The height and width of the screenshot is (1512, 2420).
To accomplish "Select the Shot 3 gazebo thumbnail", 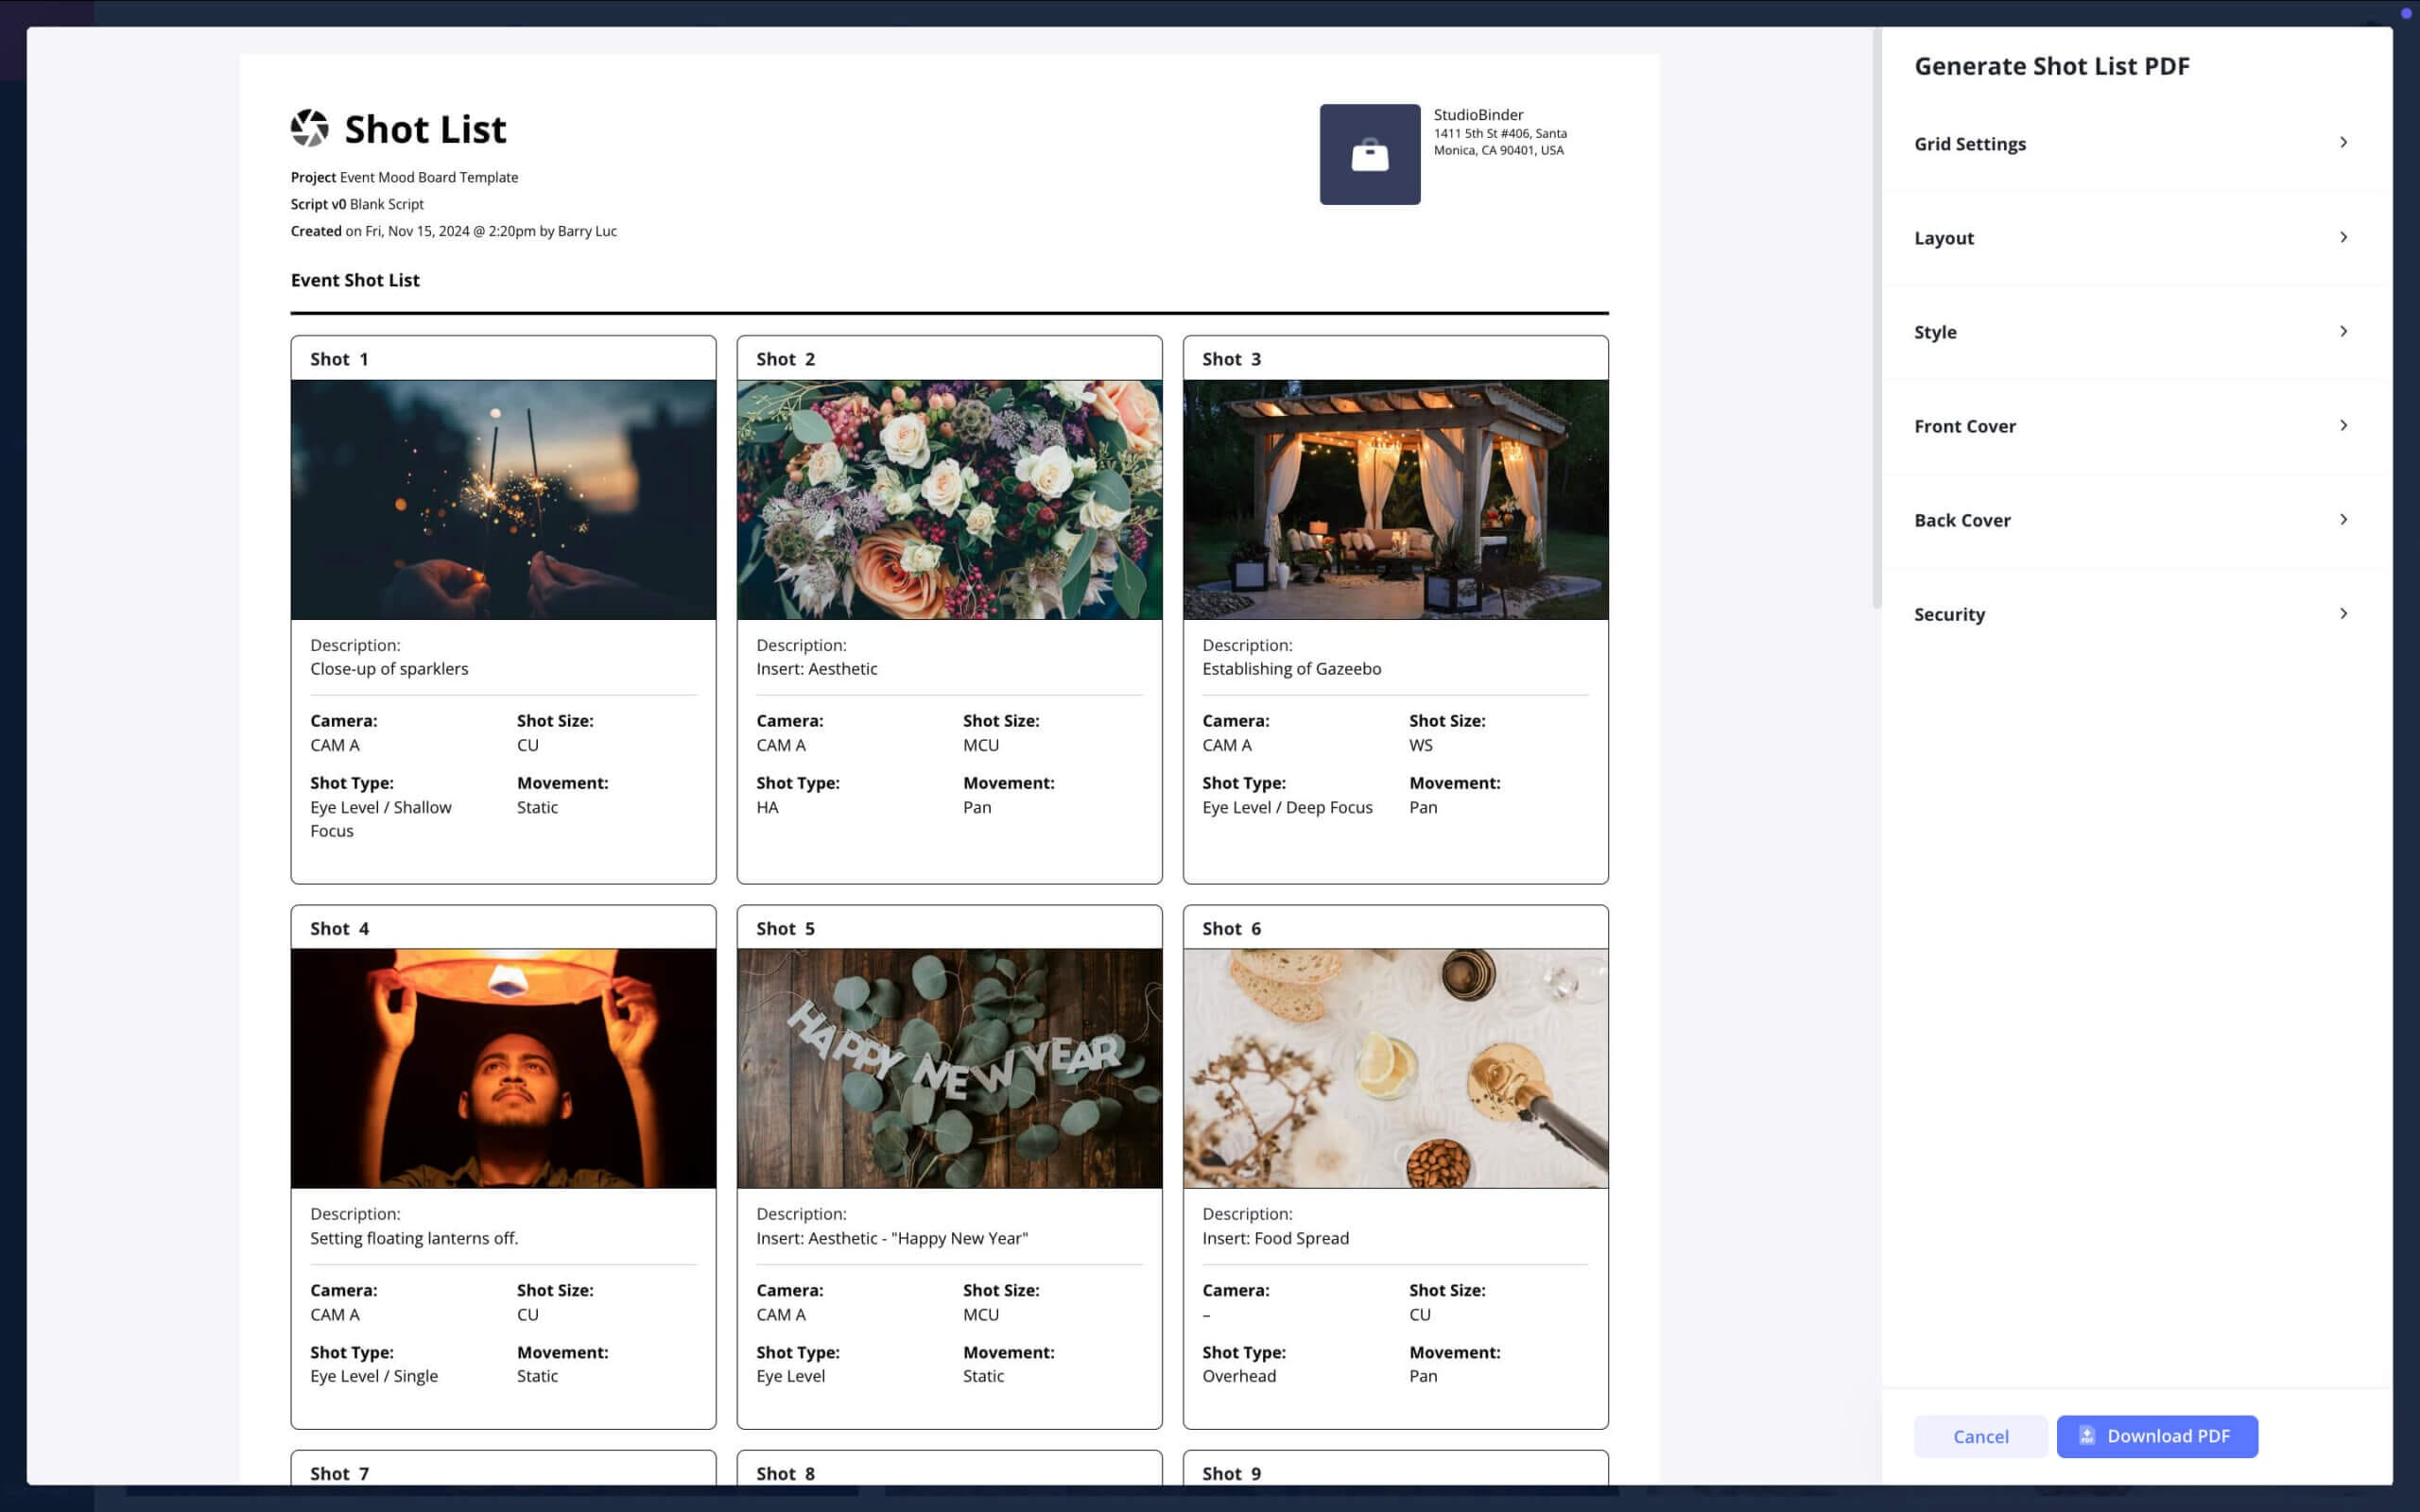I will [x=1395, y=499].
